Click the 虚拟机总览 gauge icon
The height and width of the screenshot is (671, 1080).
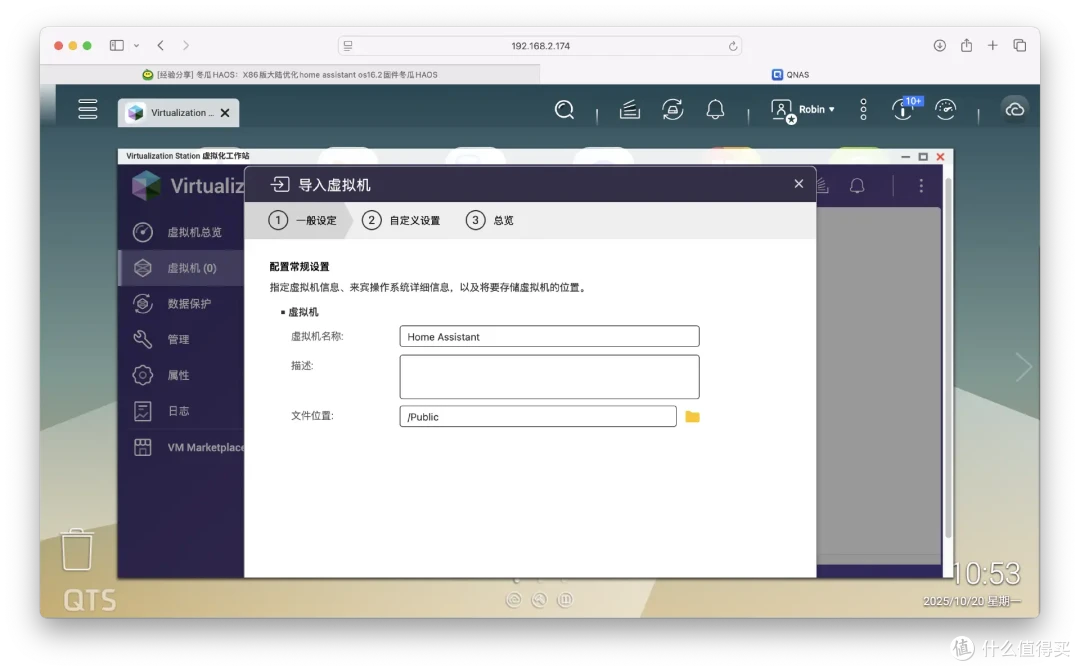(143, 232)
